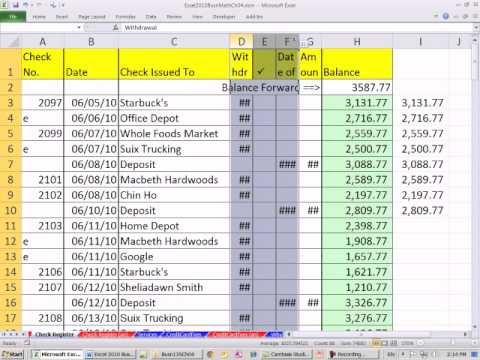Image resolution: width=480 pixels, height=360 pixels.
Task: Click value 2,809.77 in column I
Action: pyautogui.click(x=420, y=211)
